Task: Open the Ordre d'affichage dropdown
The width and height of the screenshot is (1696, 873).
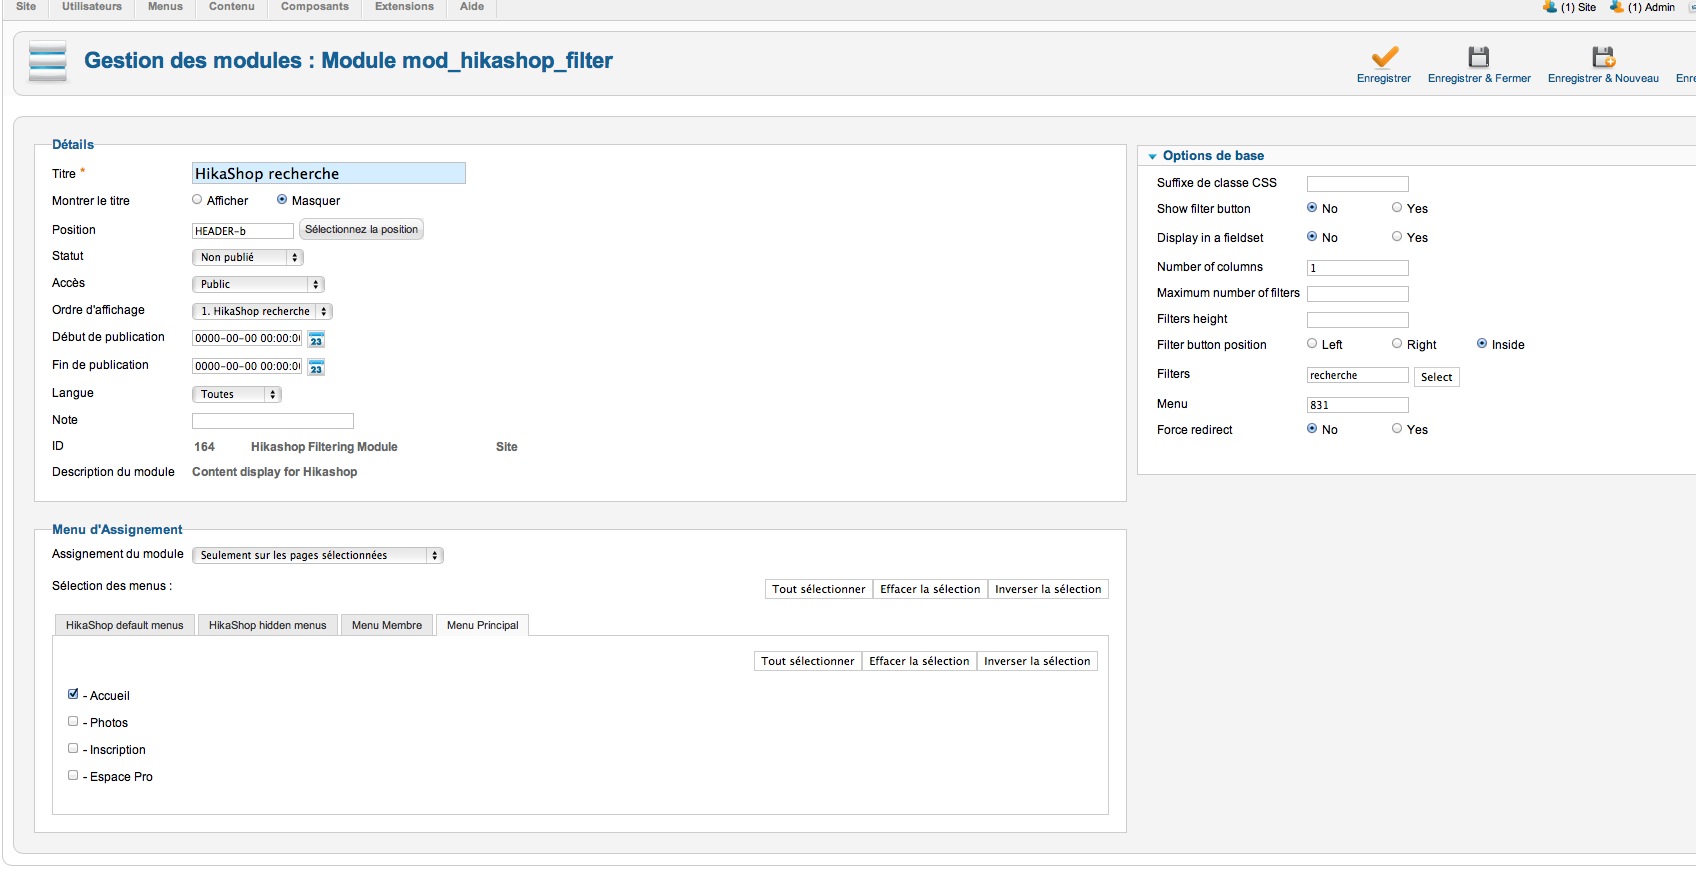Action: 262,311
